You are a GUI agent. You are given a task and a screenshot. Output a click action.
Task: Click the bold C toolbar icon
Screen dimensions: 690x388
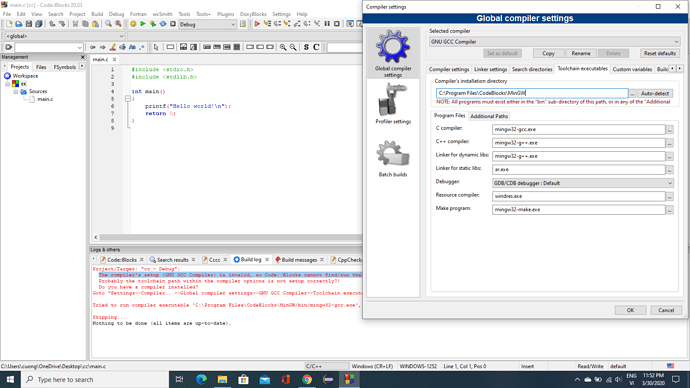(316, 47)
